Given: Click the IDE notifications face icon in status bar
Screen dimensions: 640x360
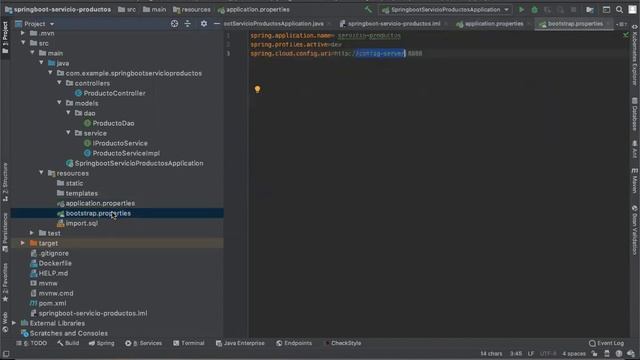Looking at the screenshot, I should click(619, 353).
